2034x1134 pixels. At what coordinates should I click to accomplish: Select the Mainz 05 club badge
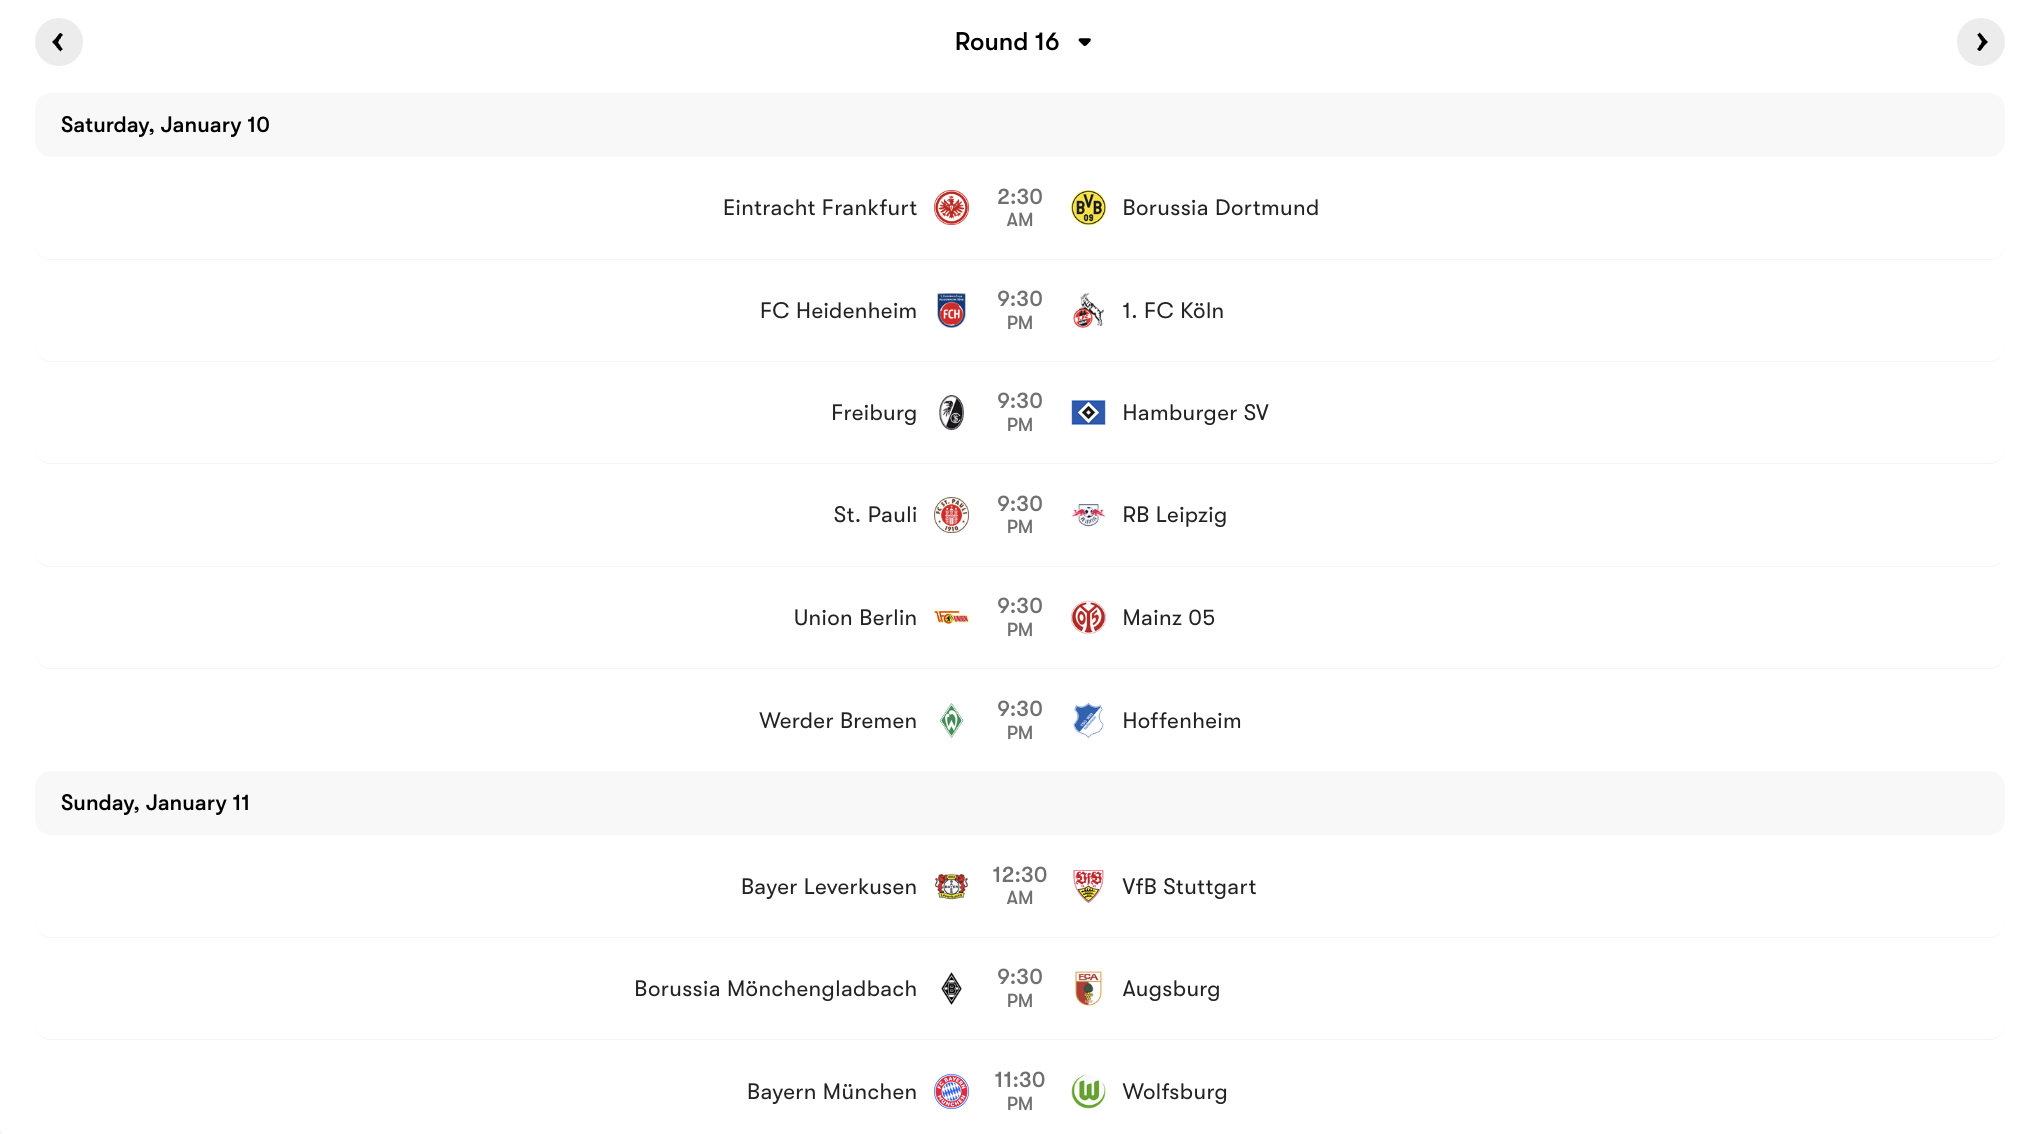coord(1087,617)
